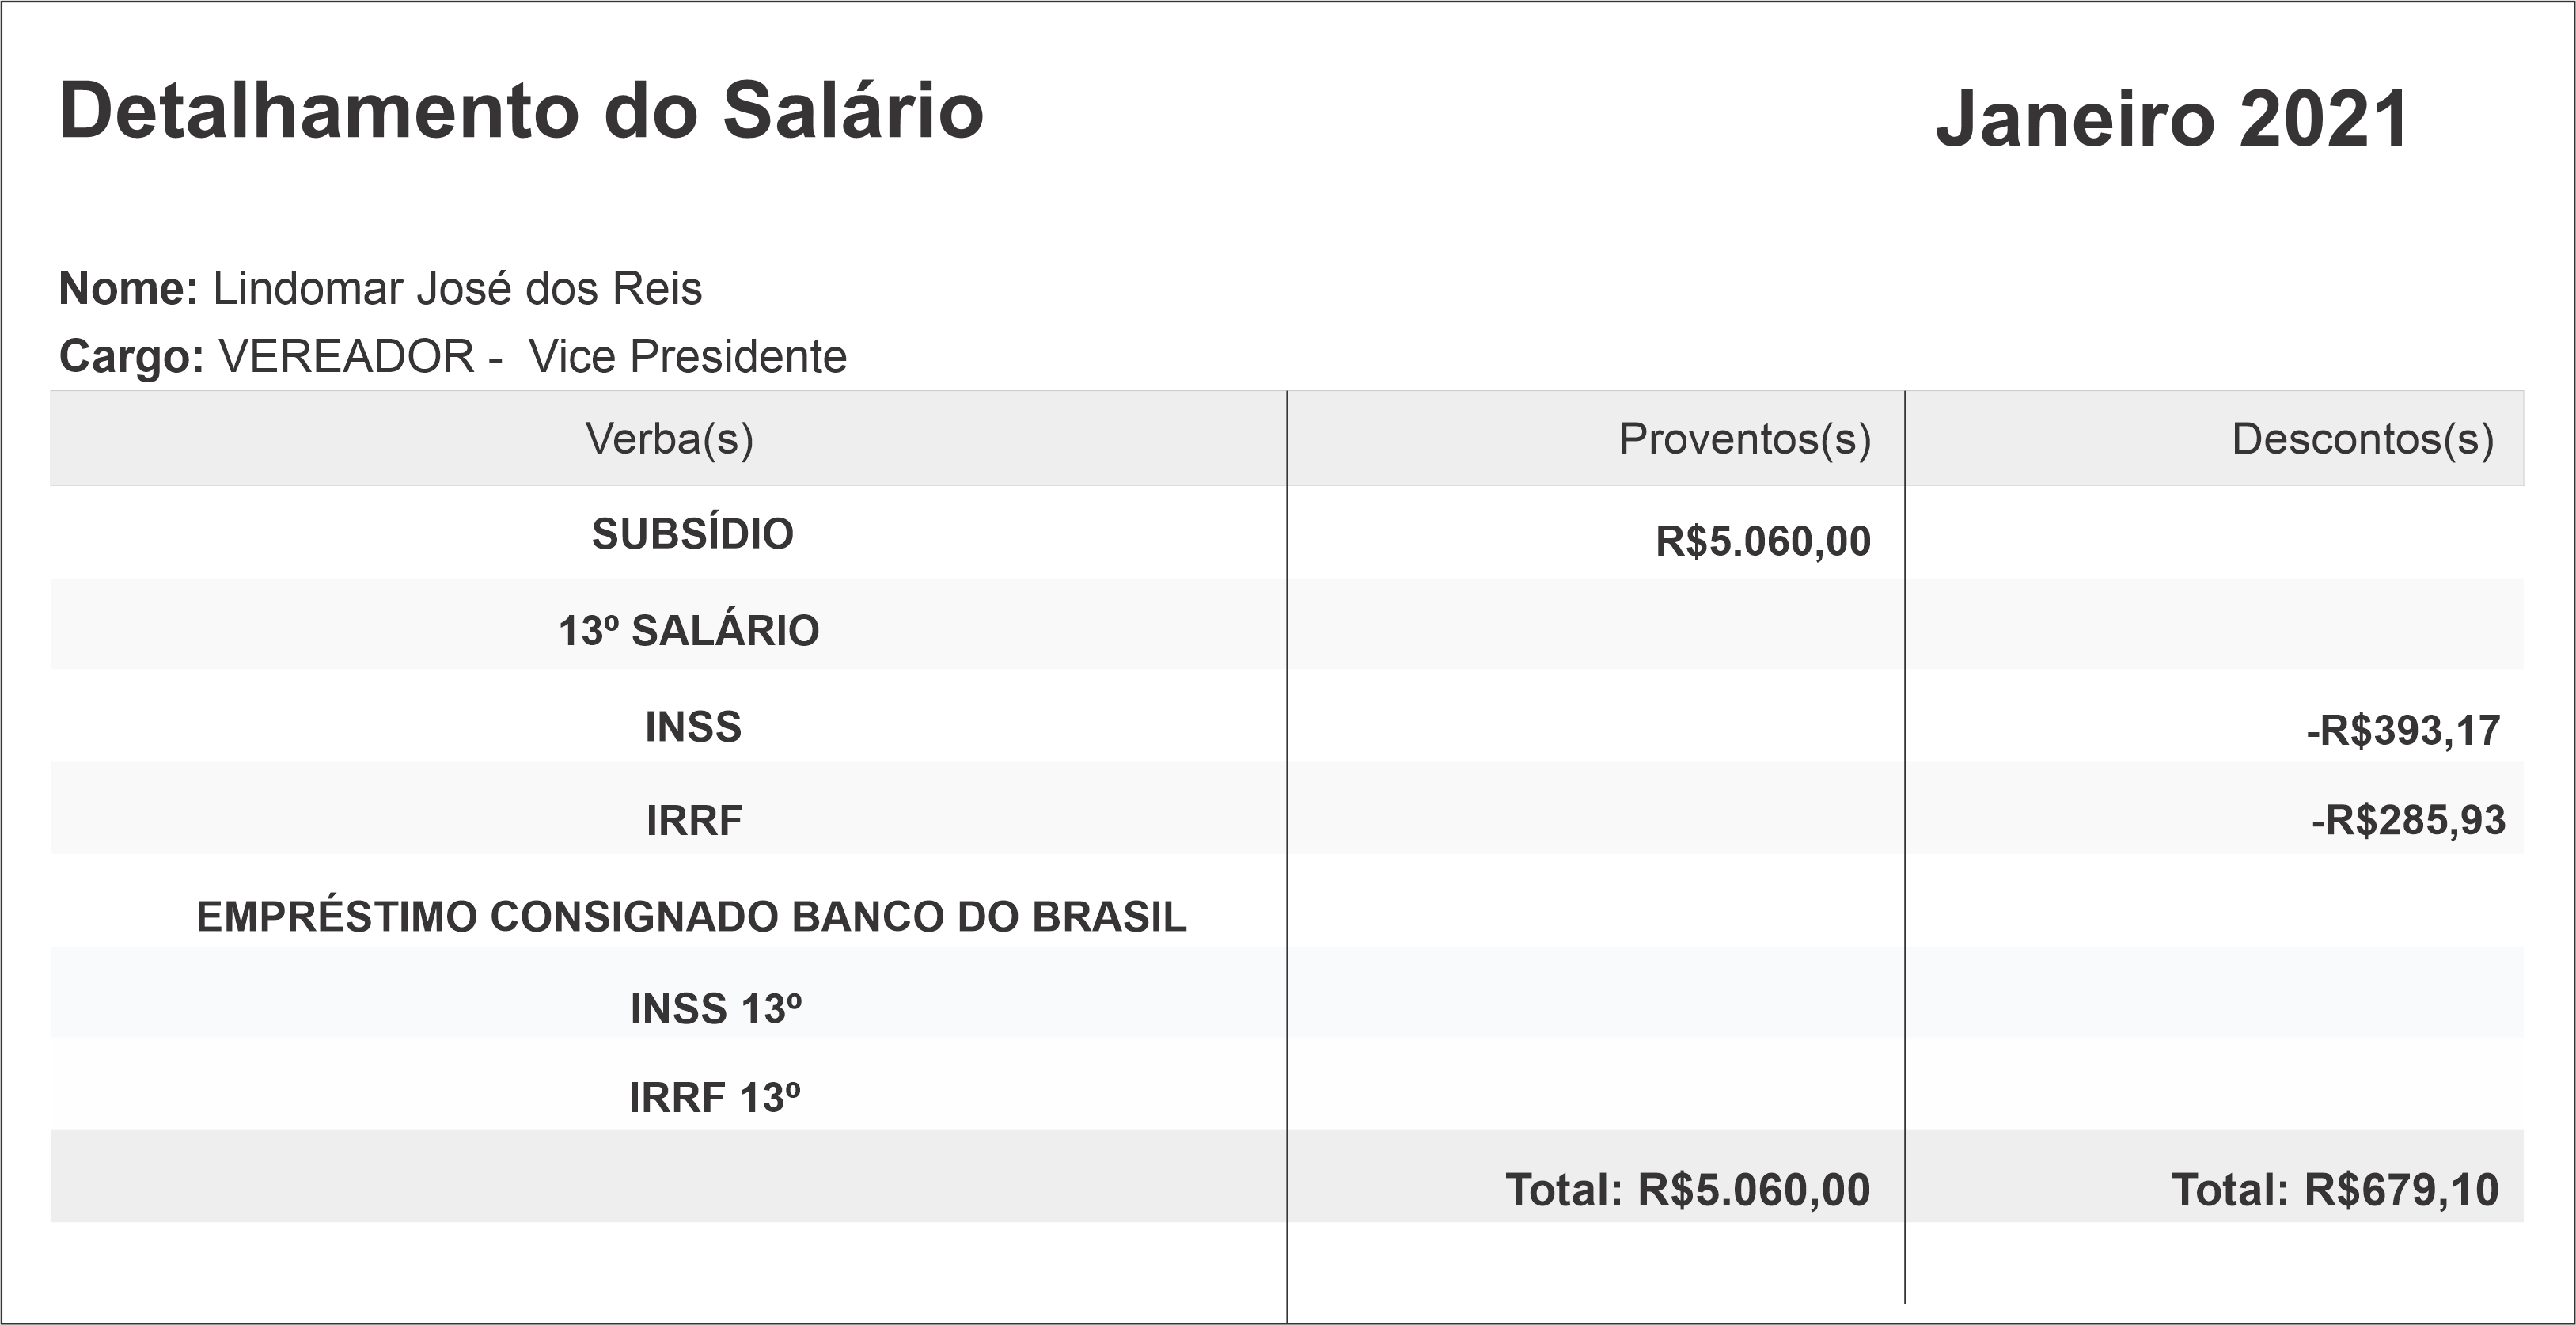Select the SUBSÍDIO row label

point(692,534)
